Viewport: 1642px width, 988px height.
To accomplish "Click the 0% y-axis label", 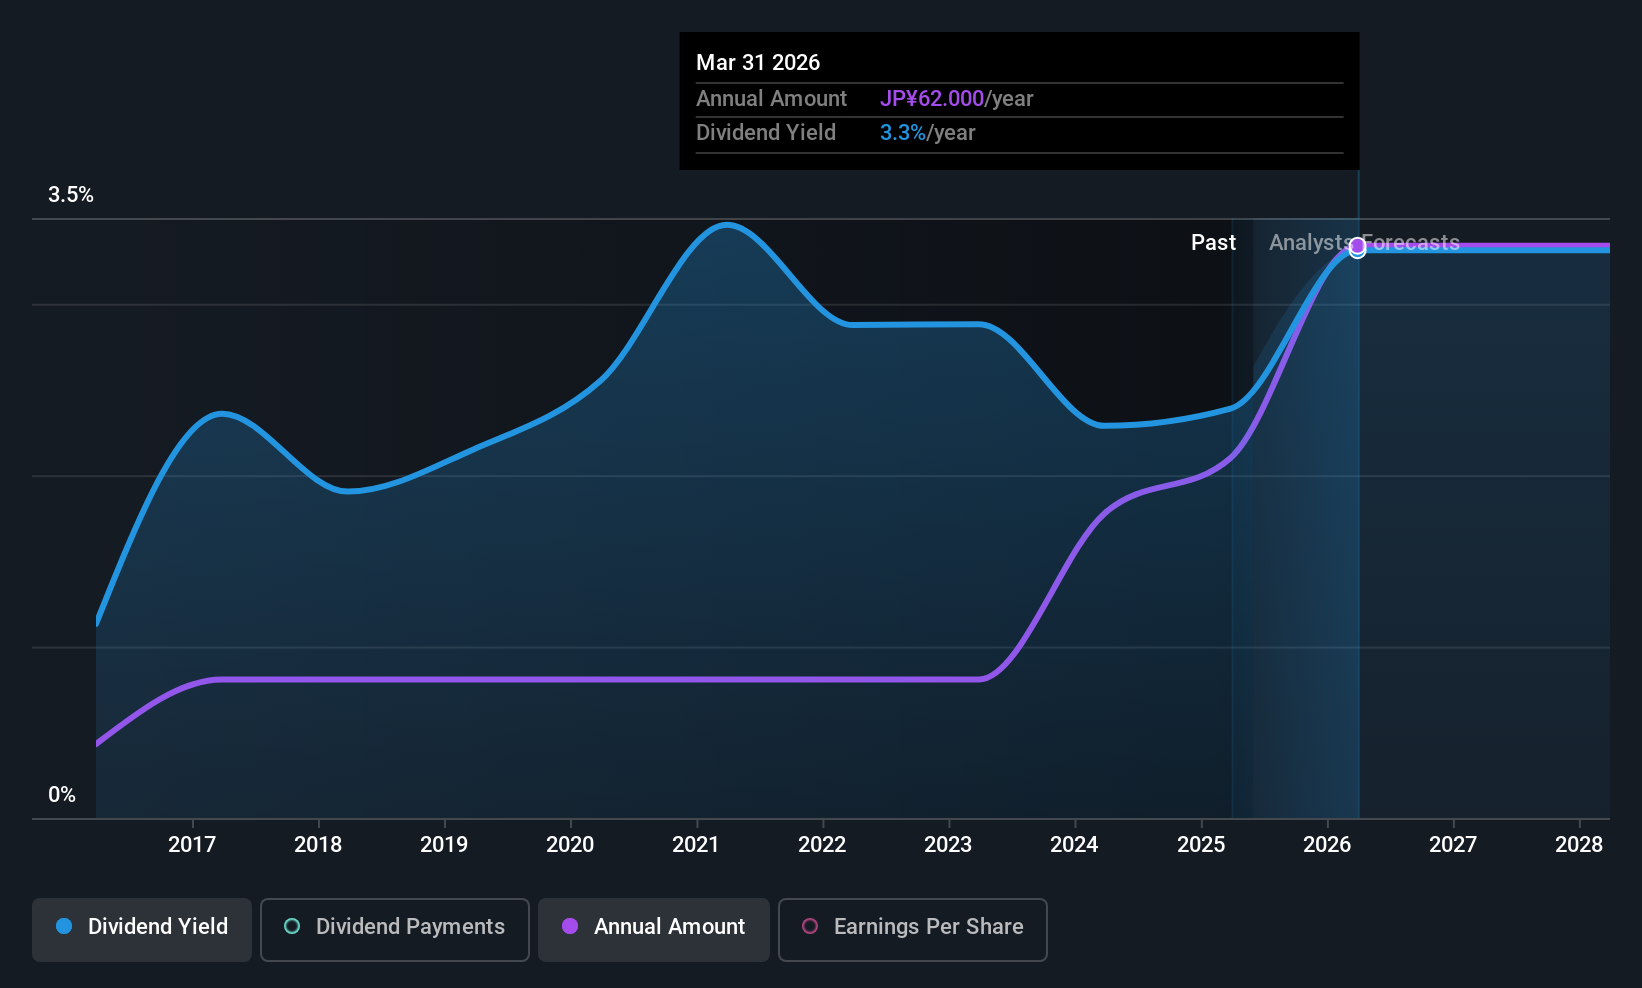I will pos(62,795).
